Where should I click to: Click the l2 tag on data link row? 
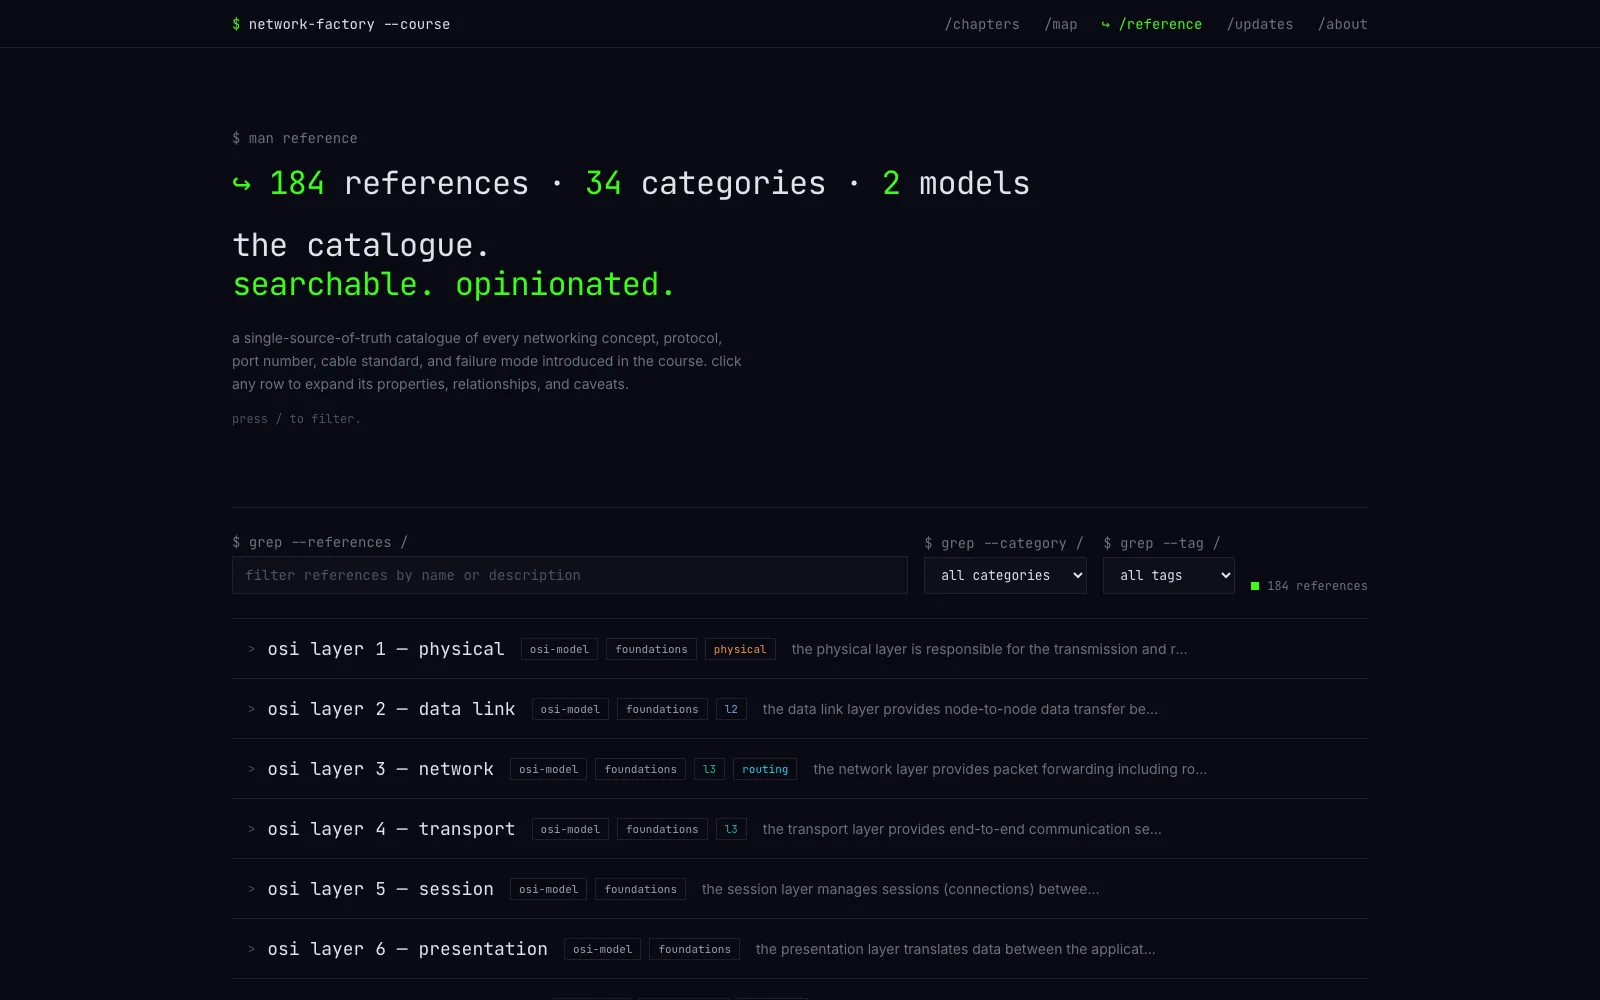[x=731, y=709]
